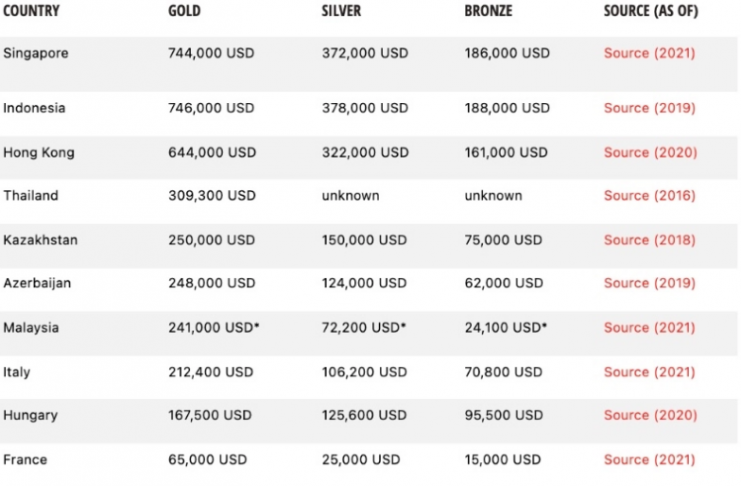The height and width of the screenshot is (486, 741).
Task: Click the COUNTRY column header
Action: 31,10
